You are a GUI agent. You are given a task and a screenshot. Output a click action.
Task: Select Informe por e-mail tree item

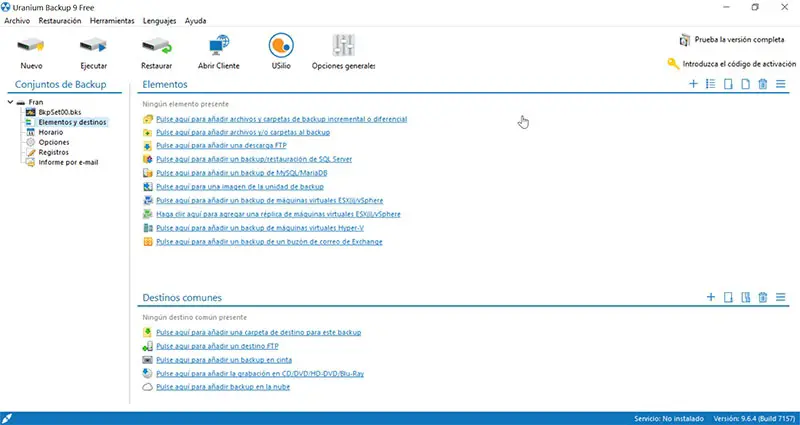68,162
